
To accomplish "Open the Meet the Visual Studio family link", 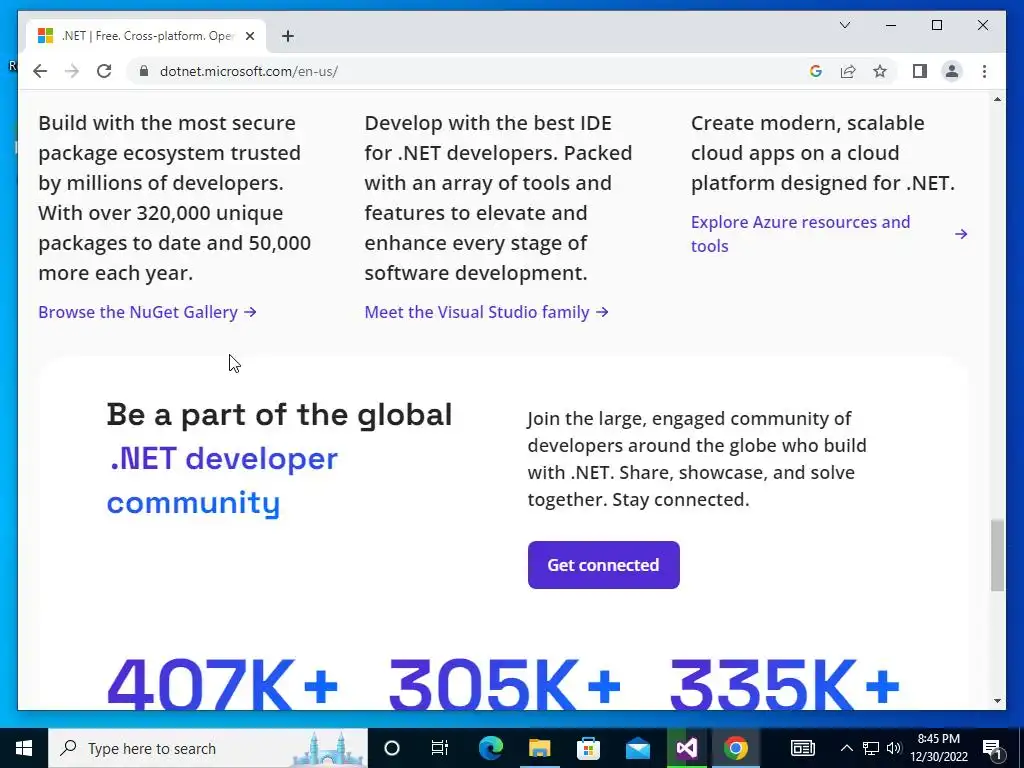I will click(486, 312).
